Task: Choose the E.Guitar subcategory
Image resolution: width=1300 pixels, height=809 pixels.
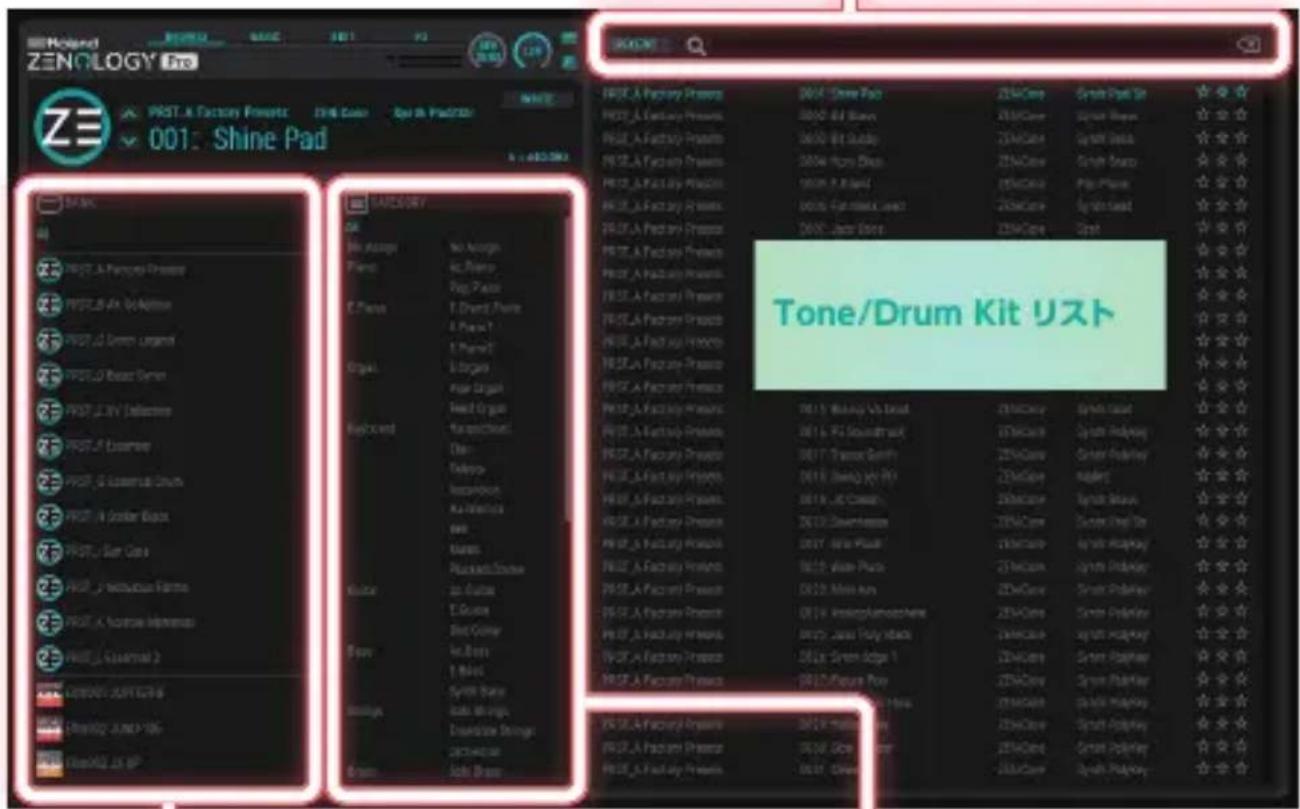Action: pyautogui.click(x=470, y=611)
